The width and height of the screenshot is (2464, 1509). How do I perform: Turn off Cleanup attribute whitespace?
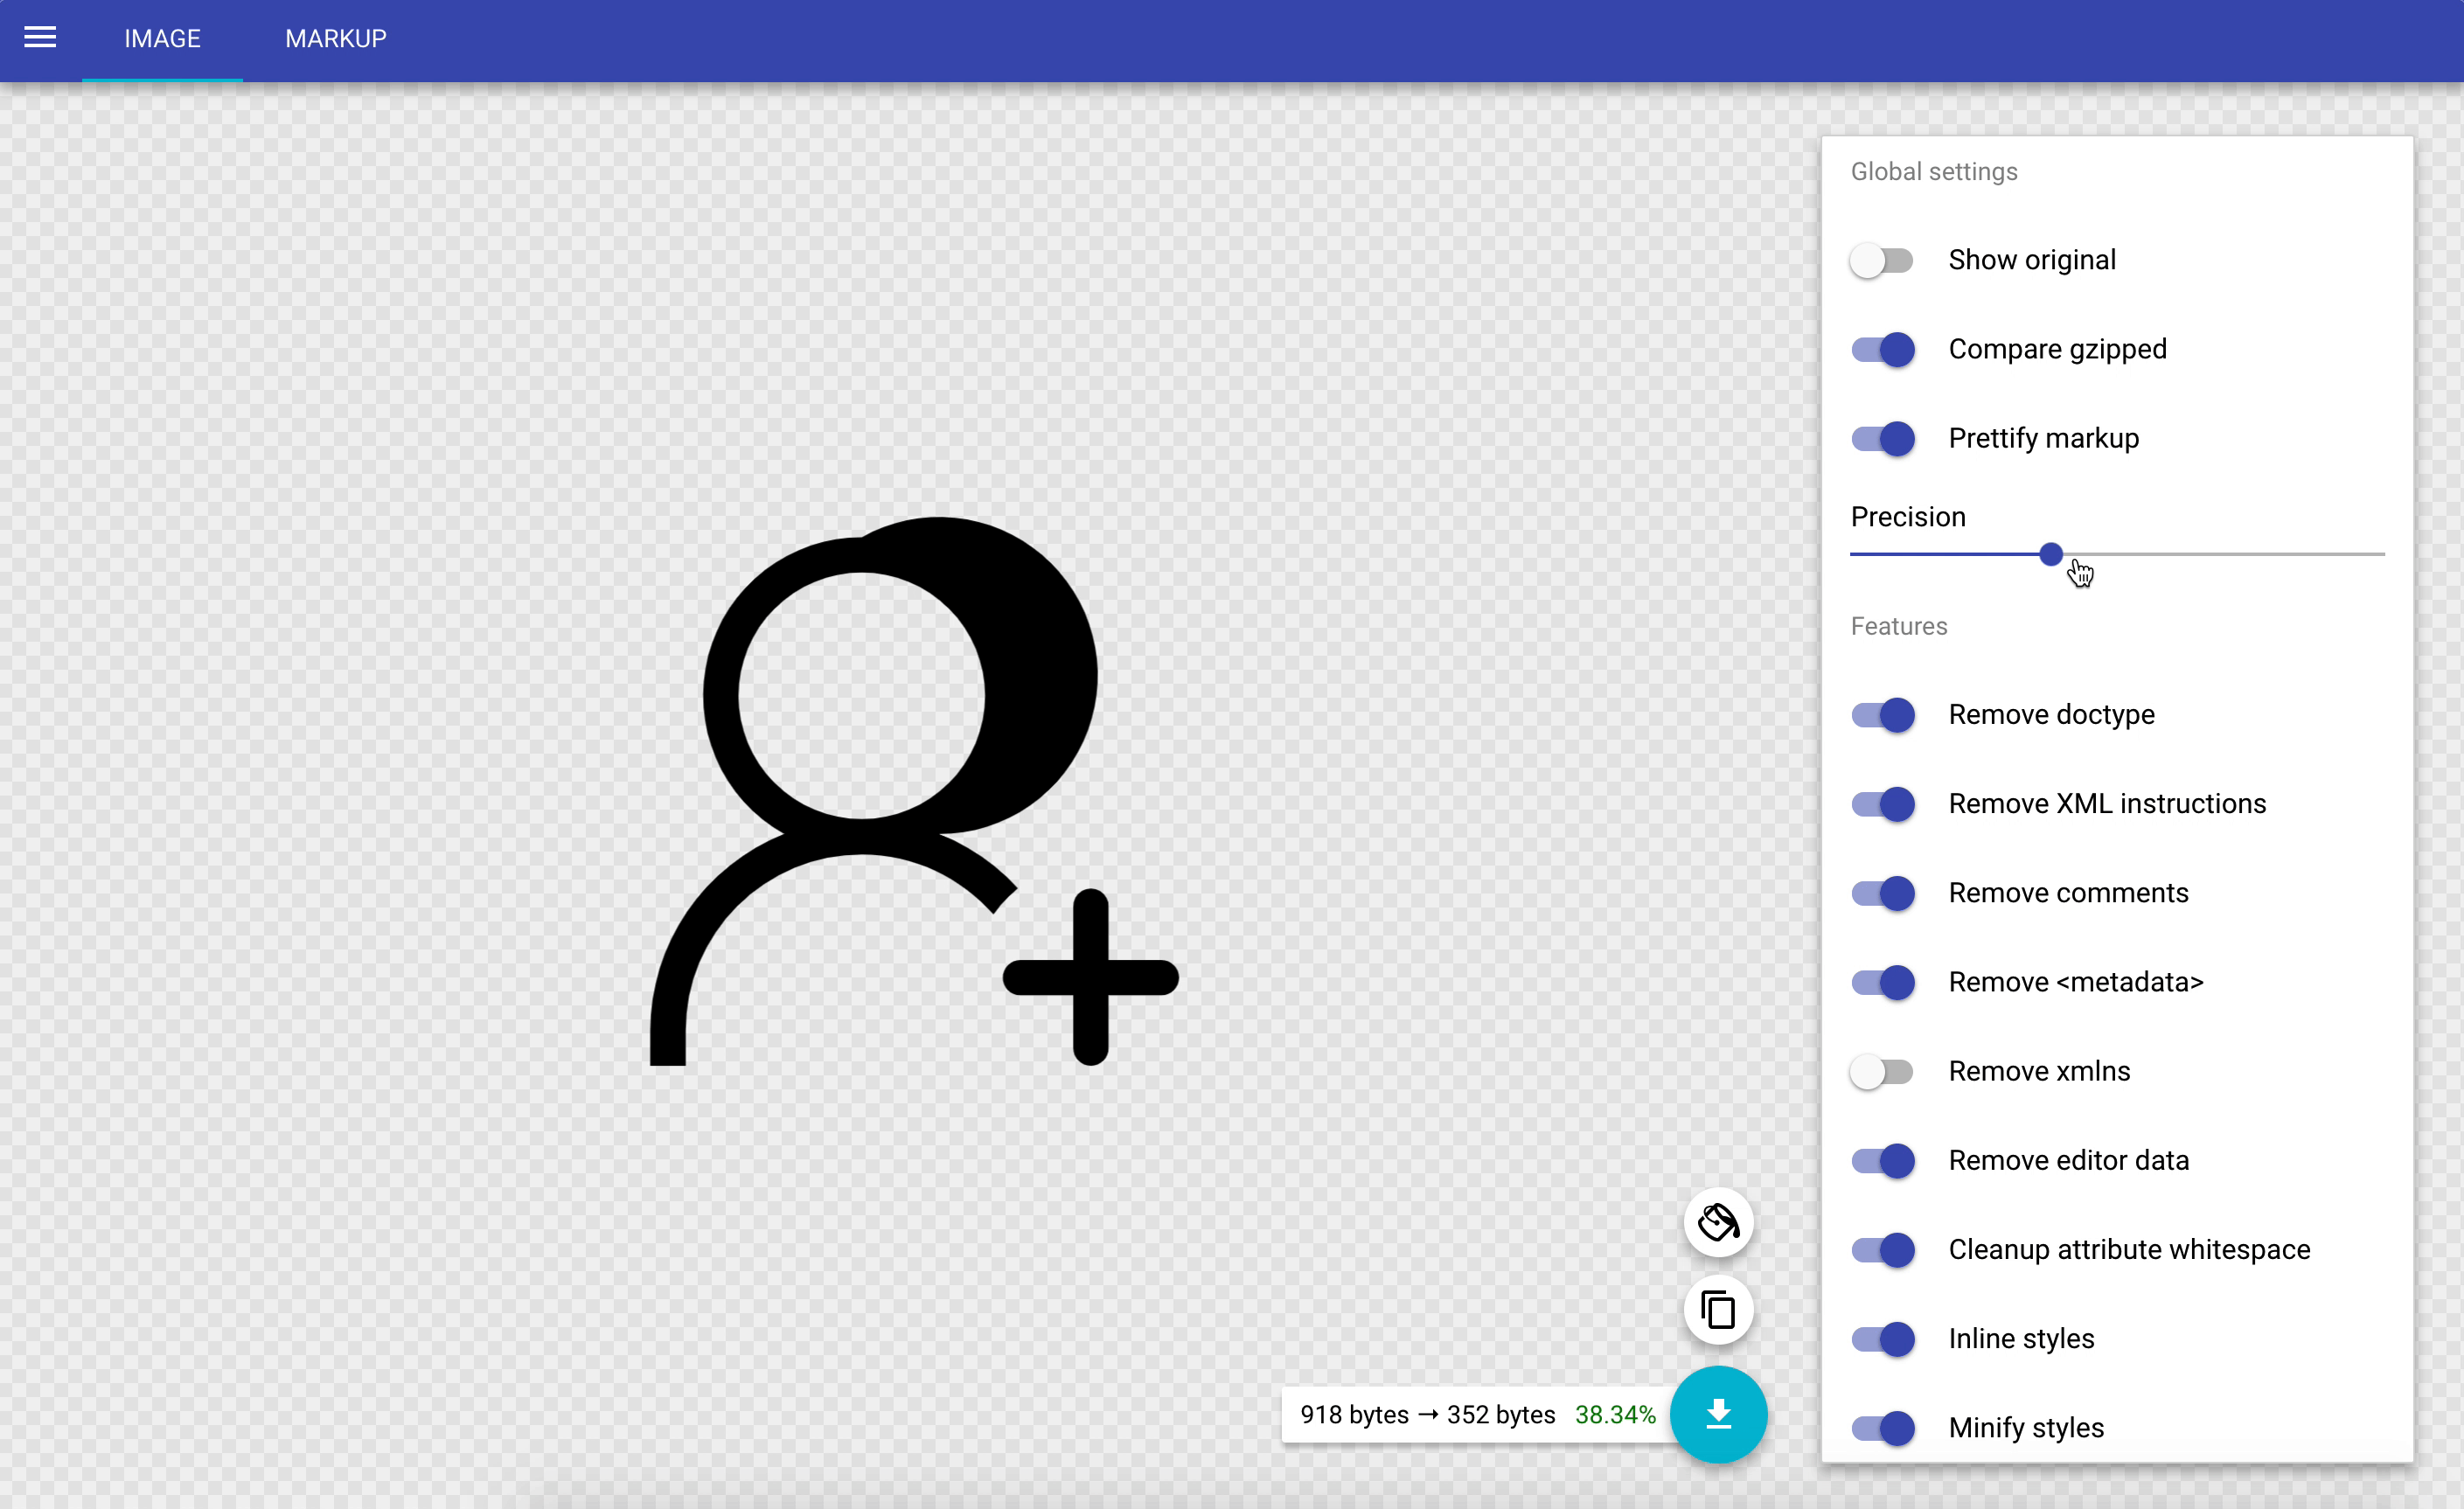[x=1883, y=1249]
